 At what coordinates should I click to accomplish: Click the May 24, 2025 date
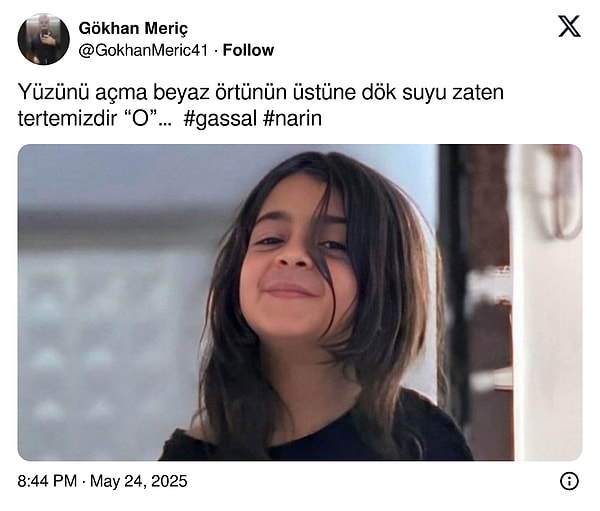(139, 481)
